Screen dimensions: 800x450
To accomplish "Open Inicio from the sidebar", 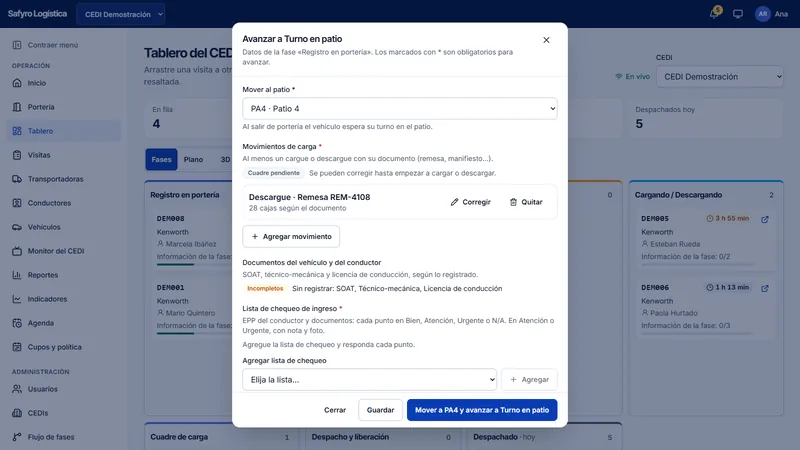I will [x=63, y=83].
